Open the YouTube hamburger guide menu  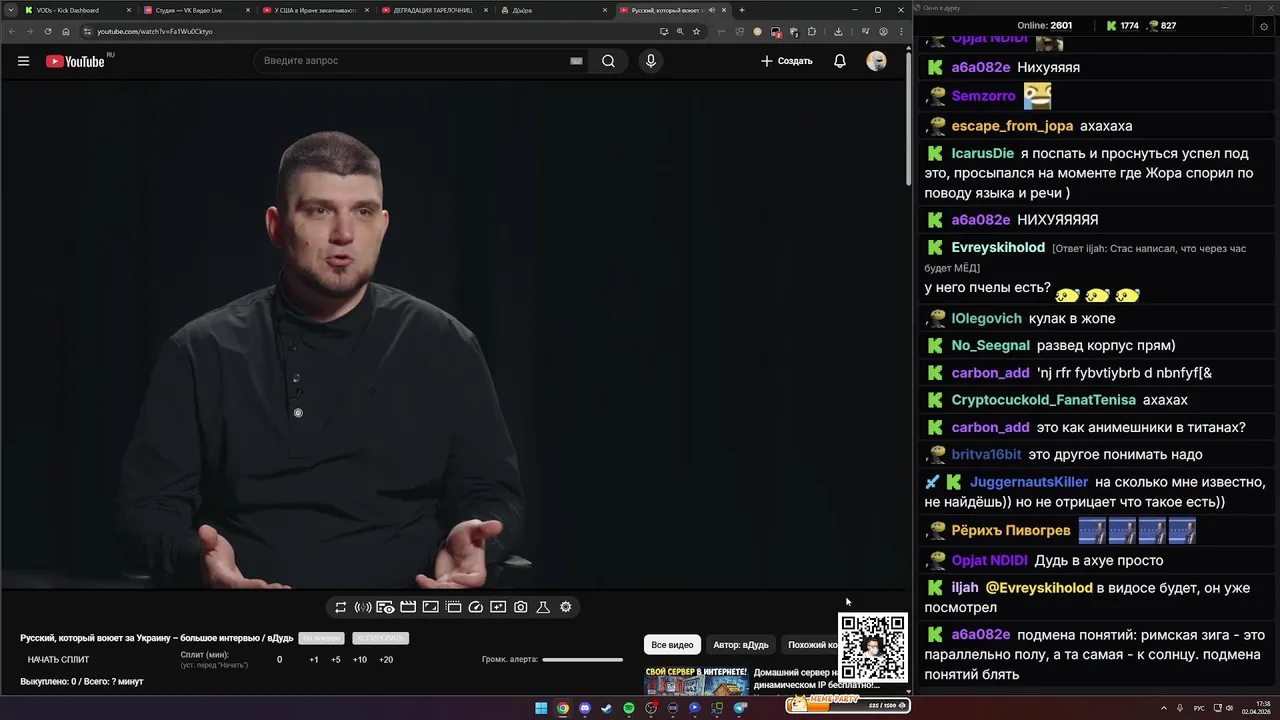point(23,61)
